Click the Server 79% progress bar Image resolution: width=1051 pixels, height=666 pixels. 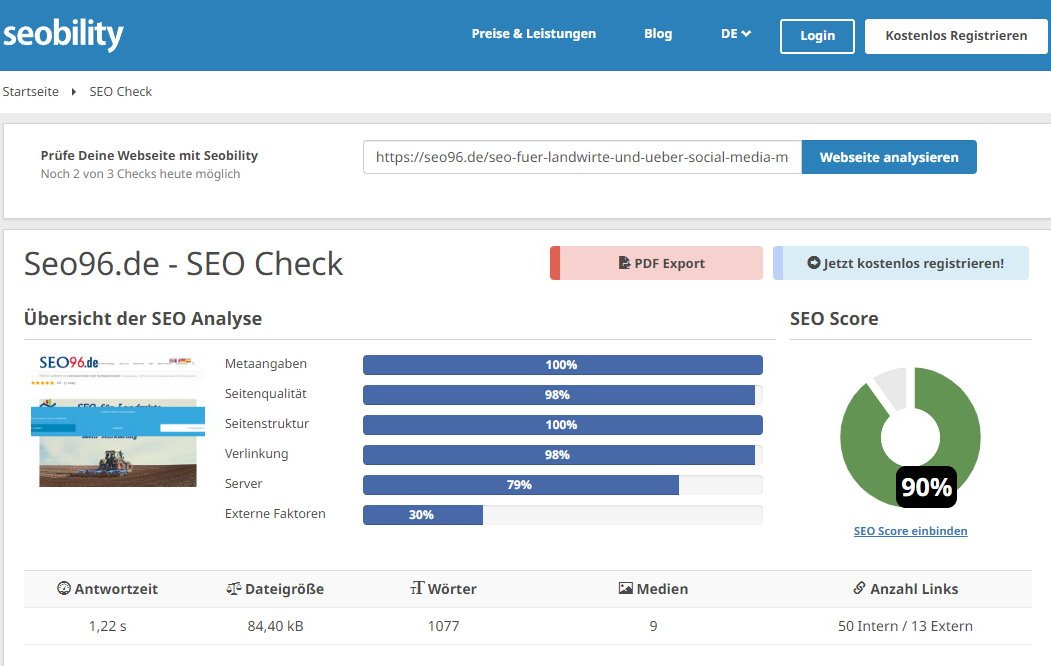(562, 485)
